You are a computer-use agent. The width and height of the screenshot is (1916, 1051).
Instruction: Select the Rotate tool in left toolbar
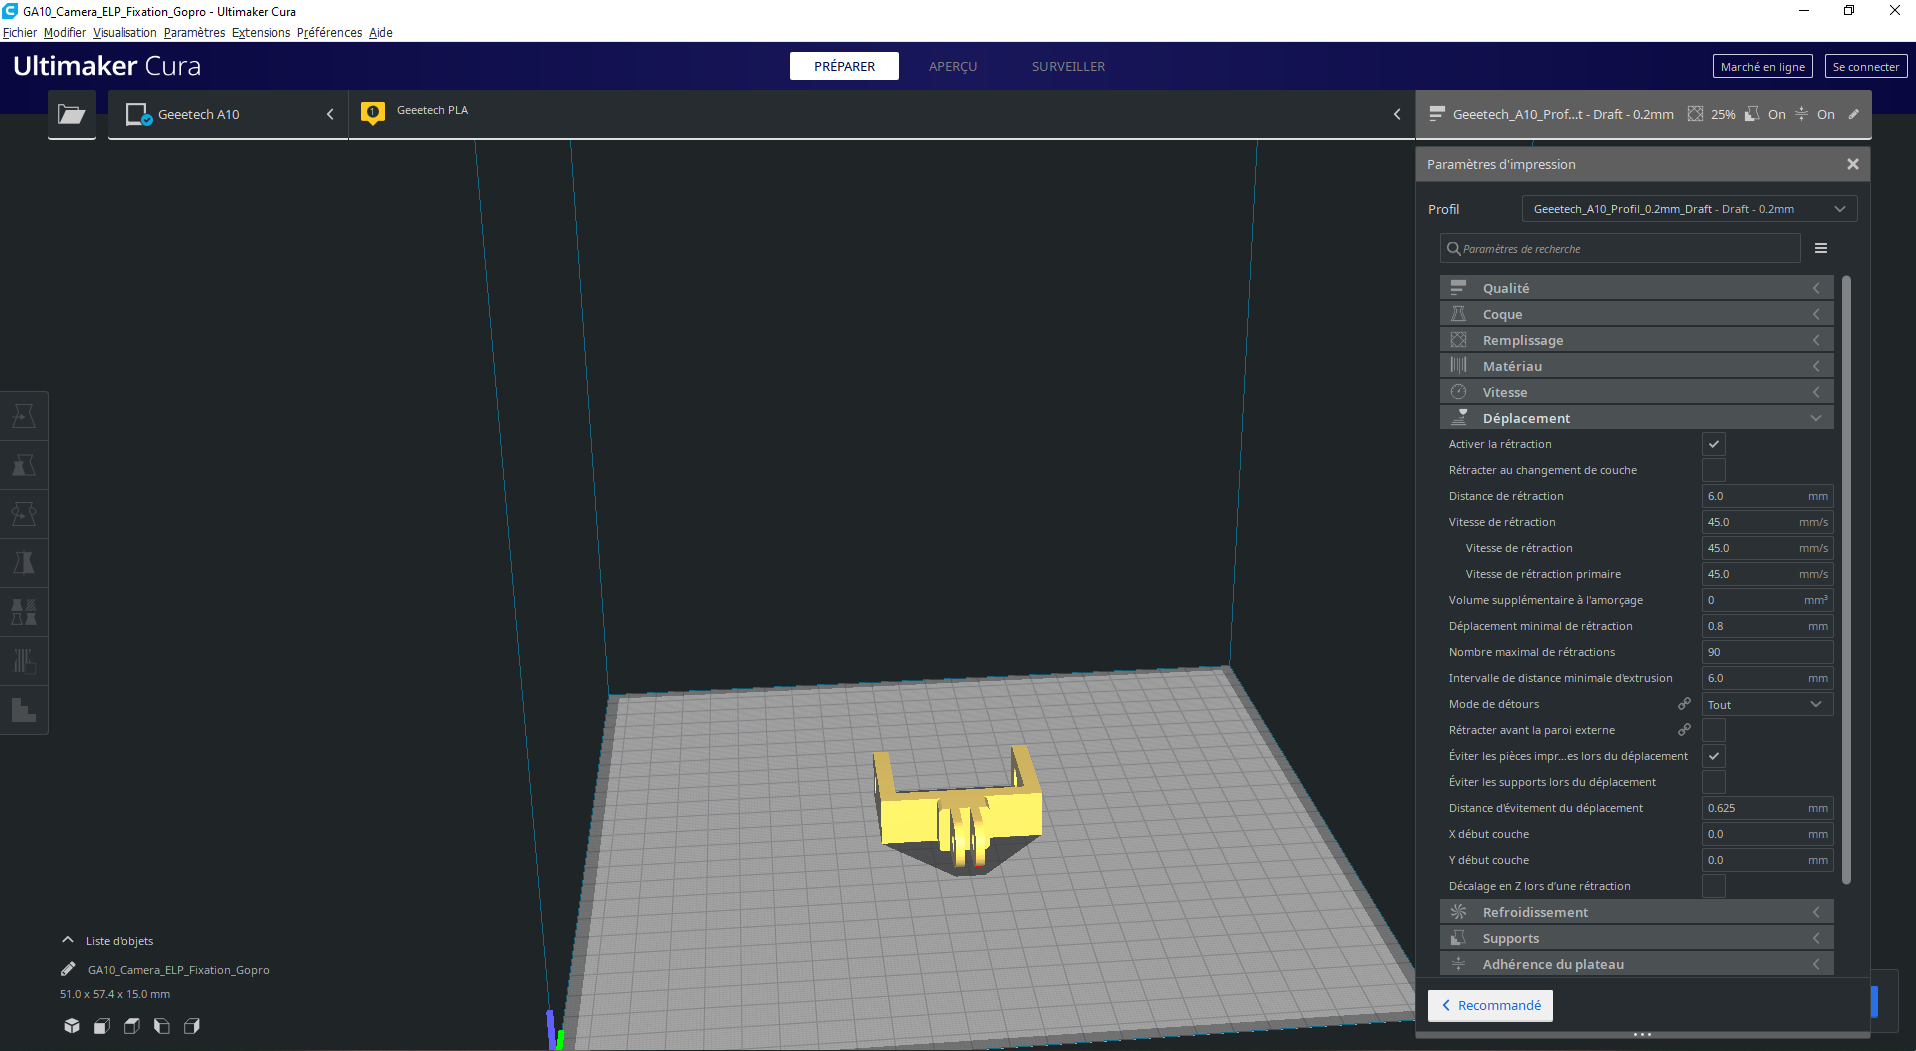tap(24, 514)
